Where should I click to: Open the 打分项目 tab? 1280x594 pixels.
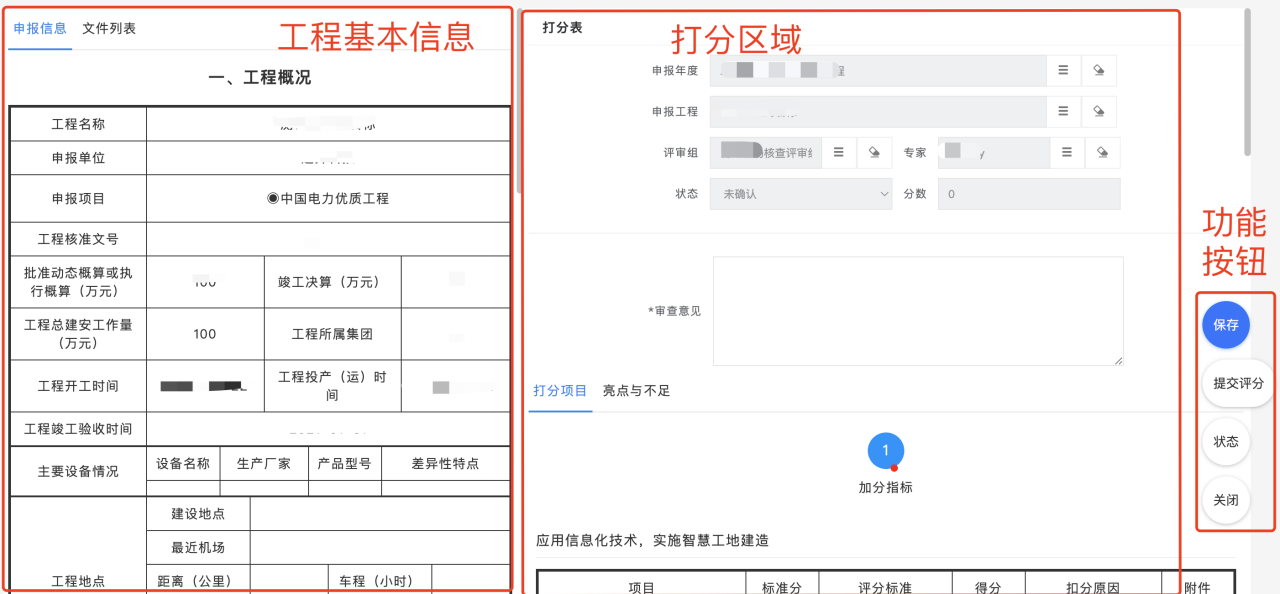pos(560,391)
